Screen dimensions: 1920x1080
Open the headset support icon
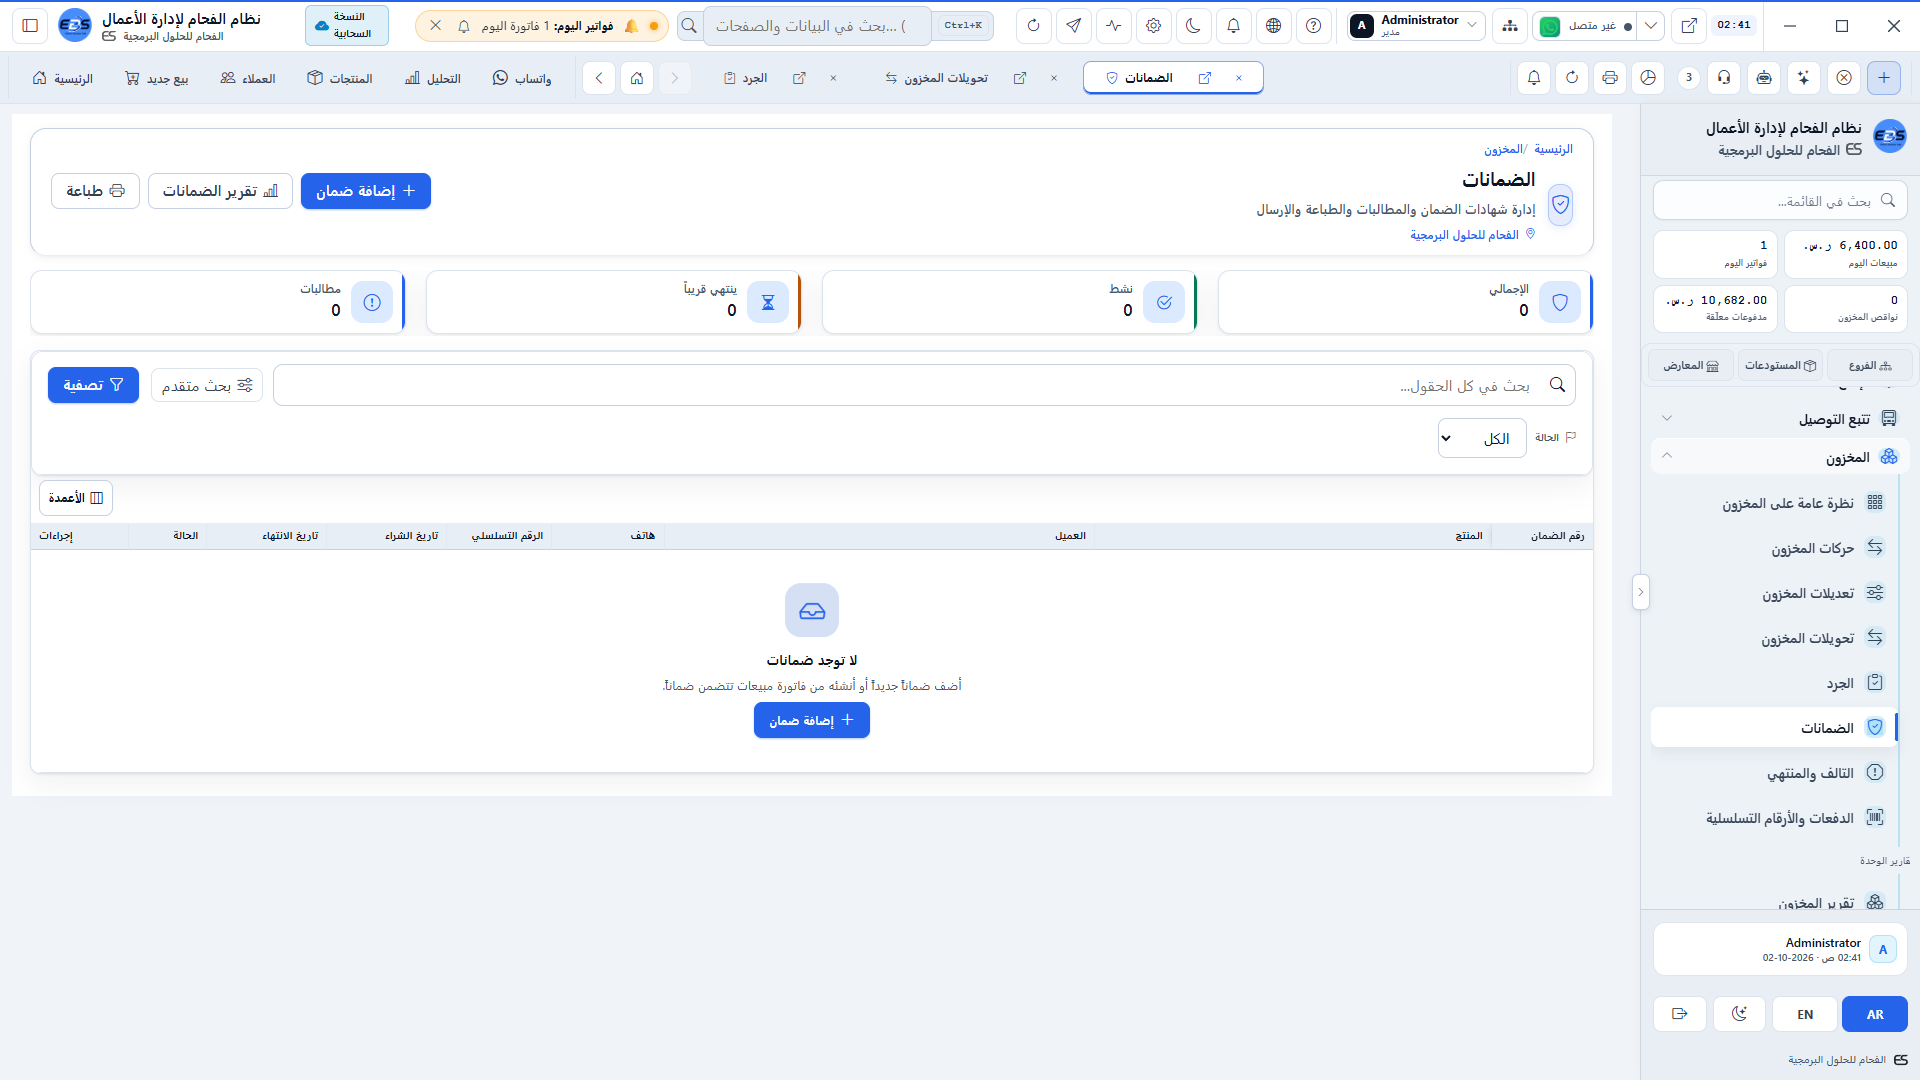coord(1725,78)
